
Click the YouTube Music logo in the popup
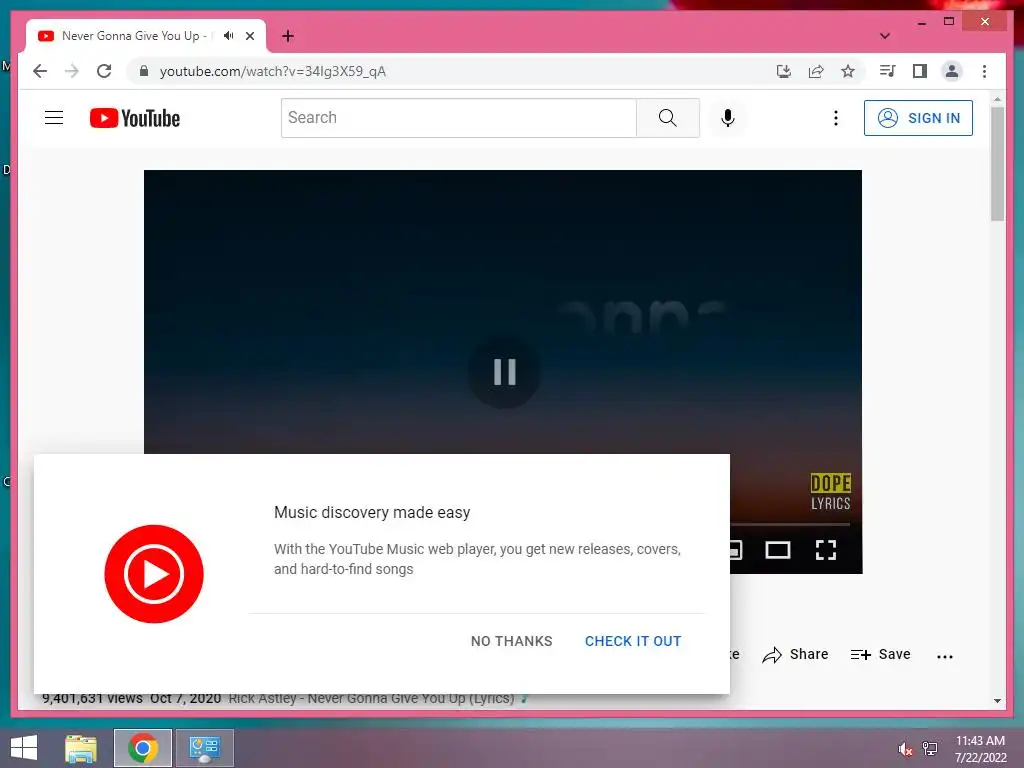click(154, 574)
